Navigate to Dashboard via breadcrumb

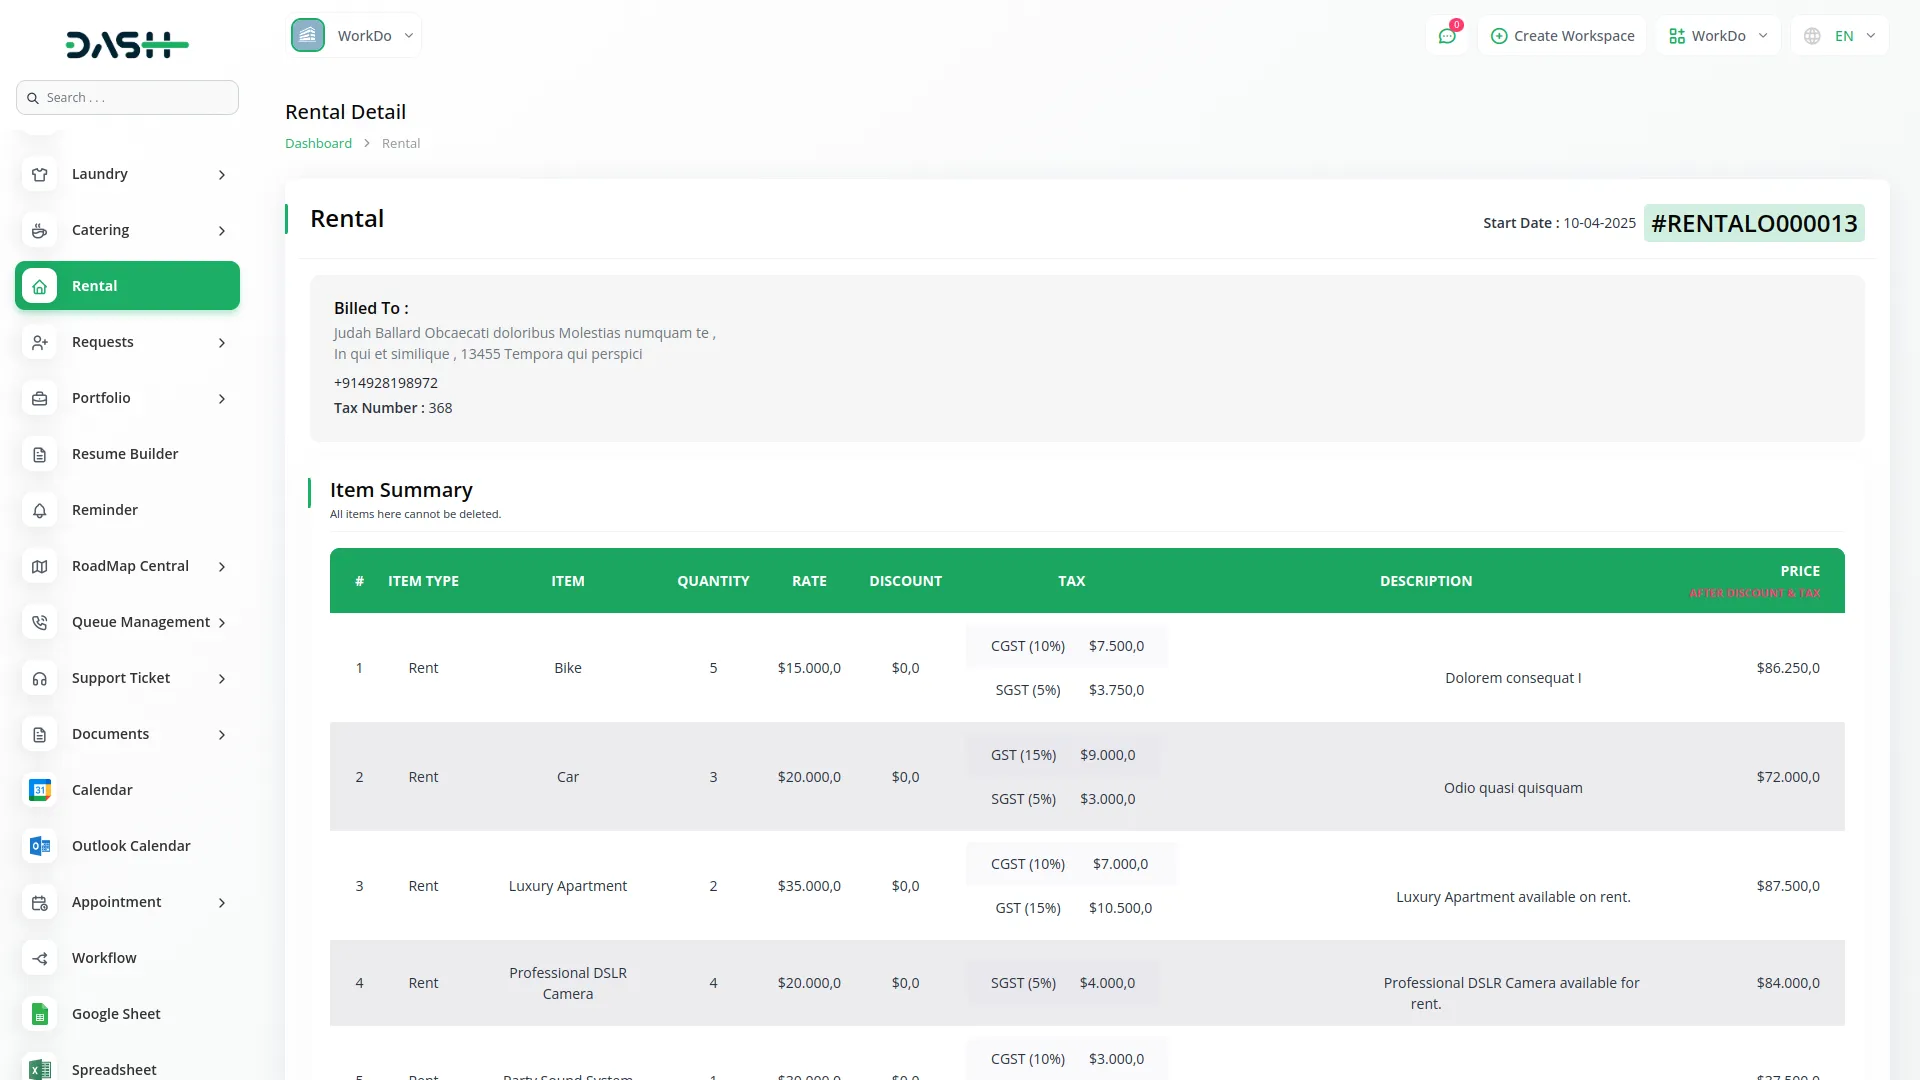click(318, 143)
